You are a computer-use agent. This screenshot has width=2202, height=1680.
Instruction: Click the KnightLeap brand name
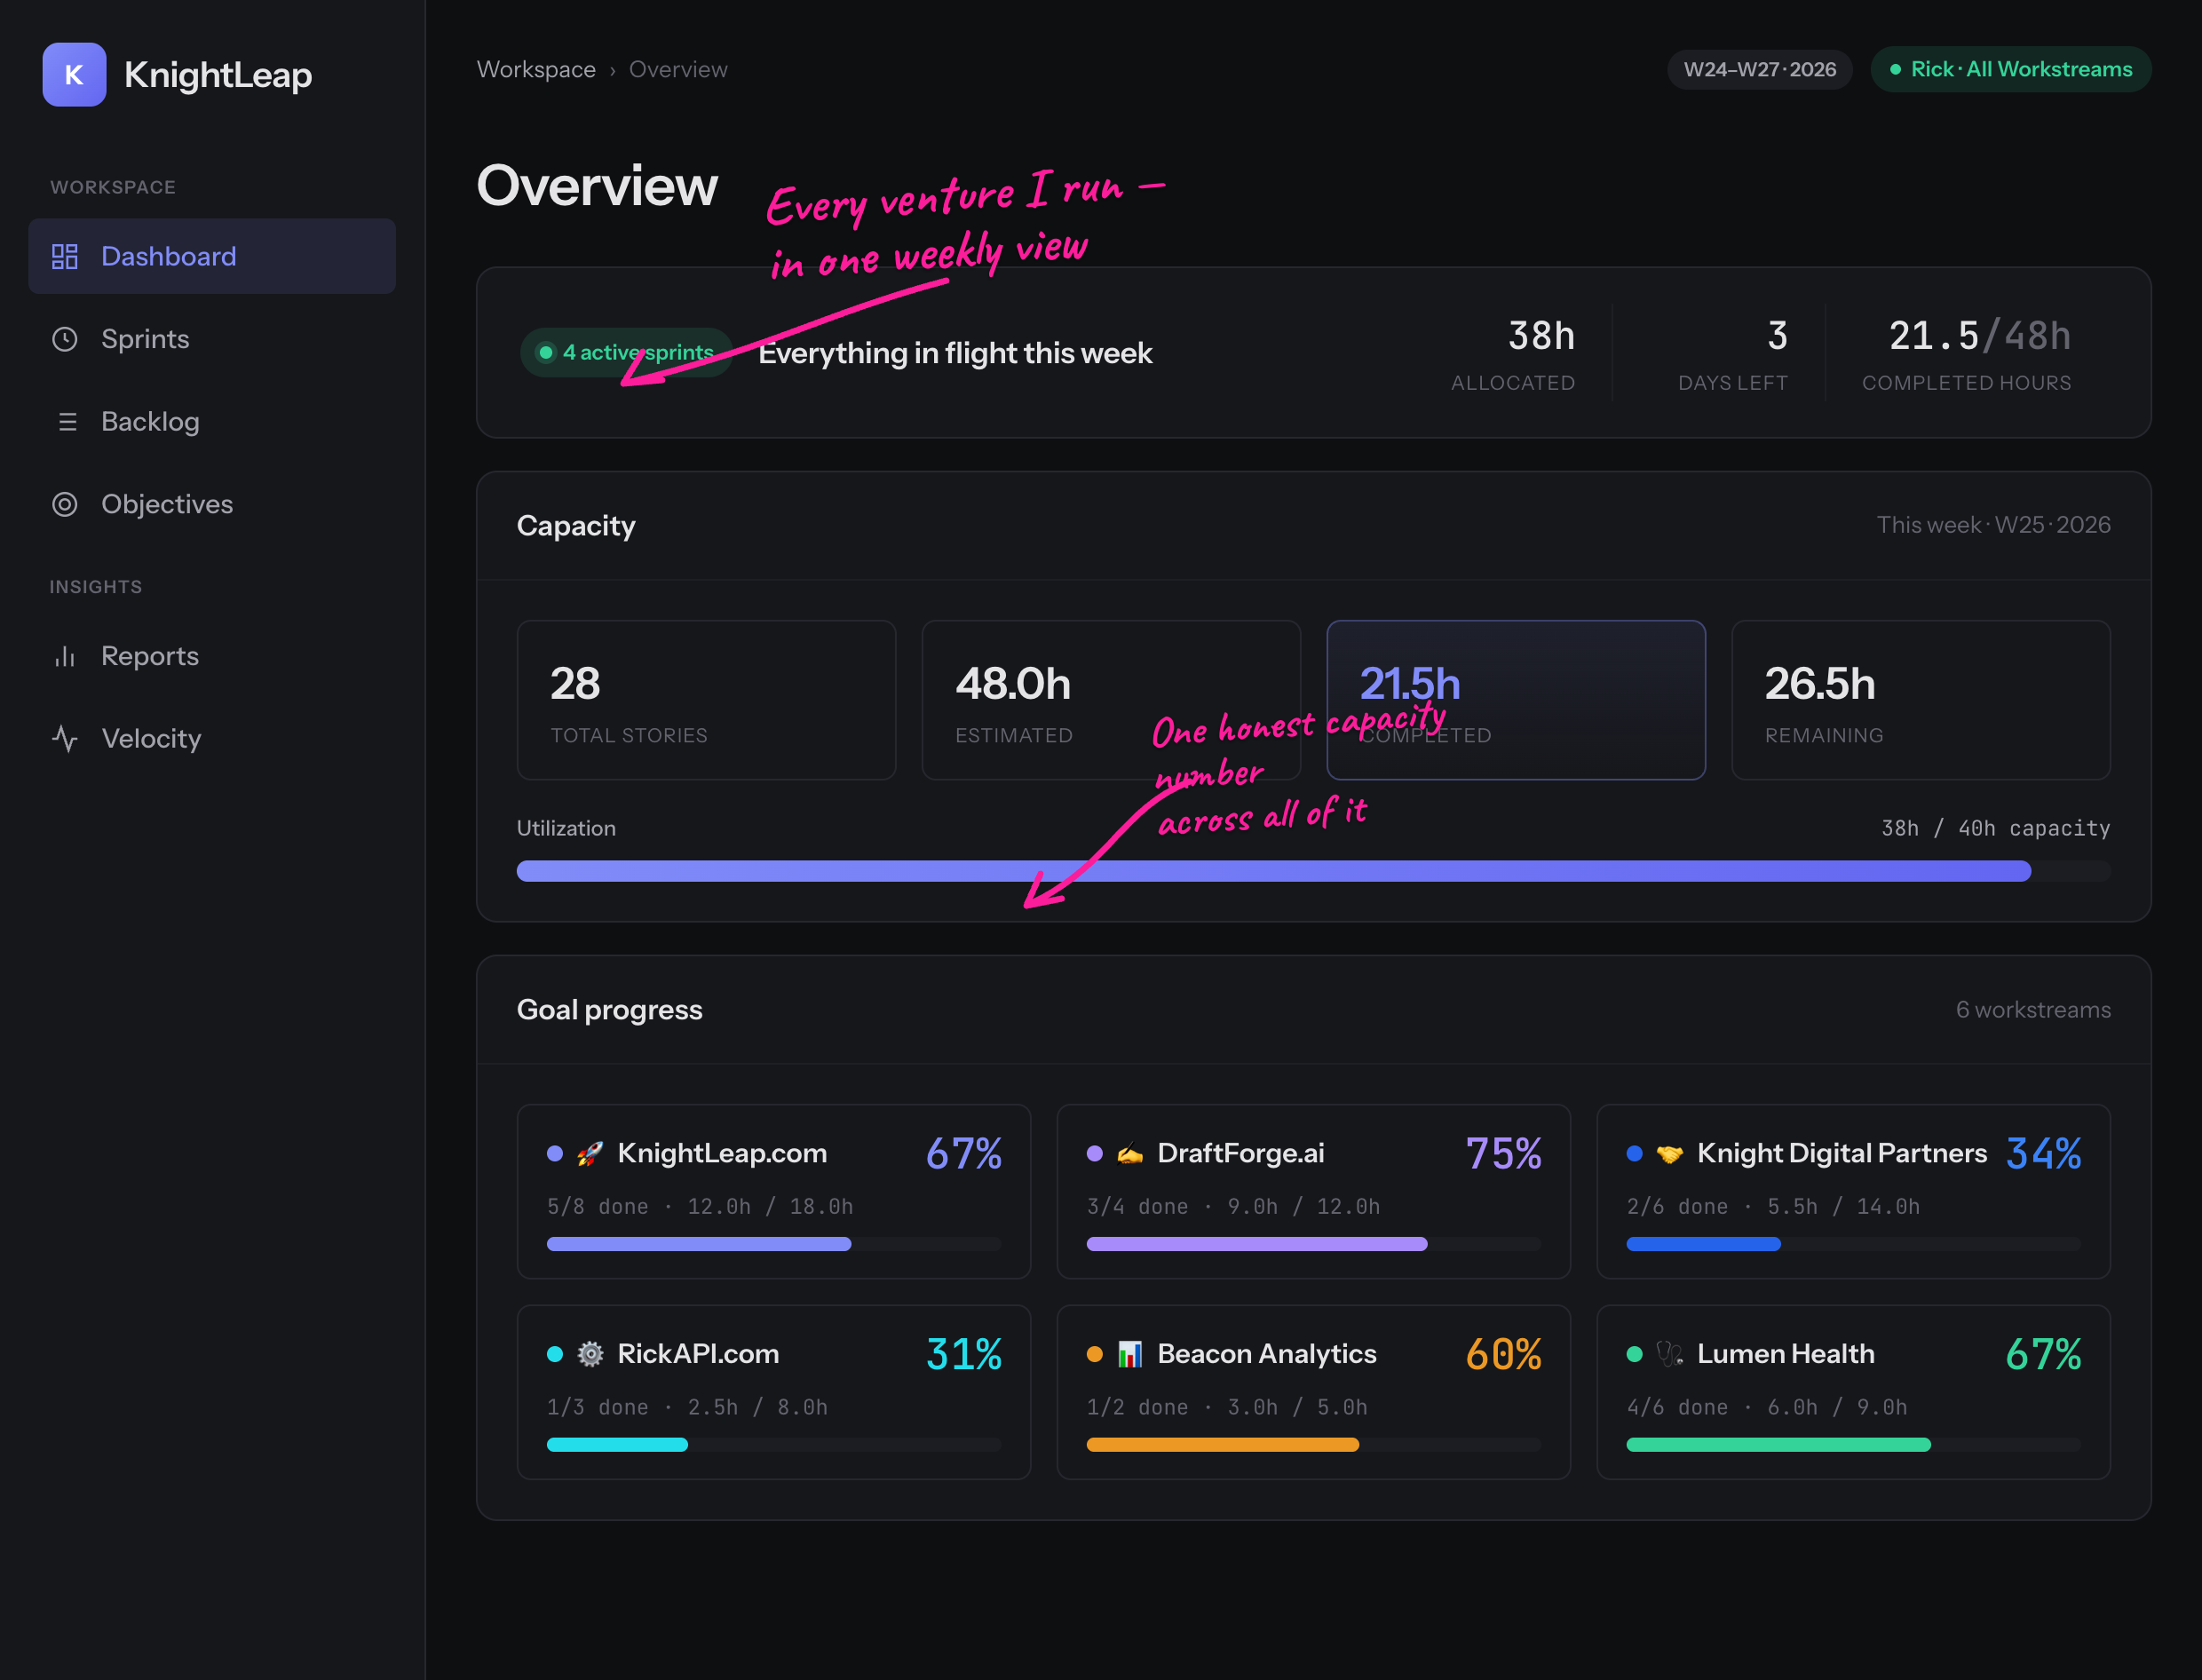(218, 74)
